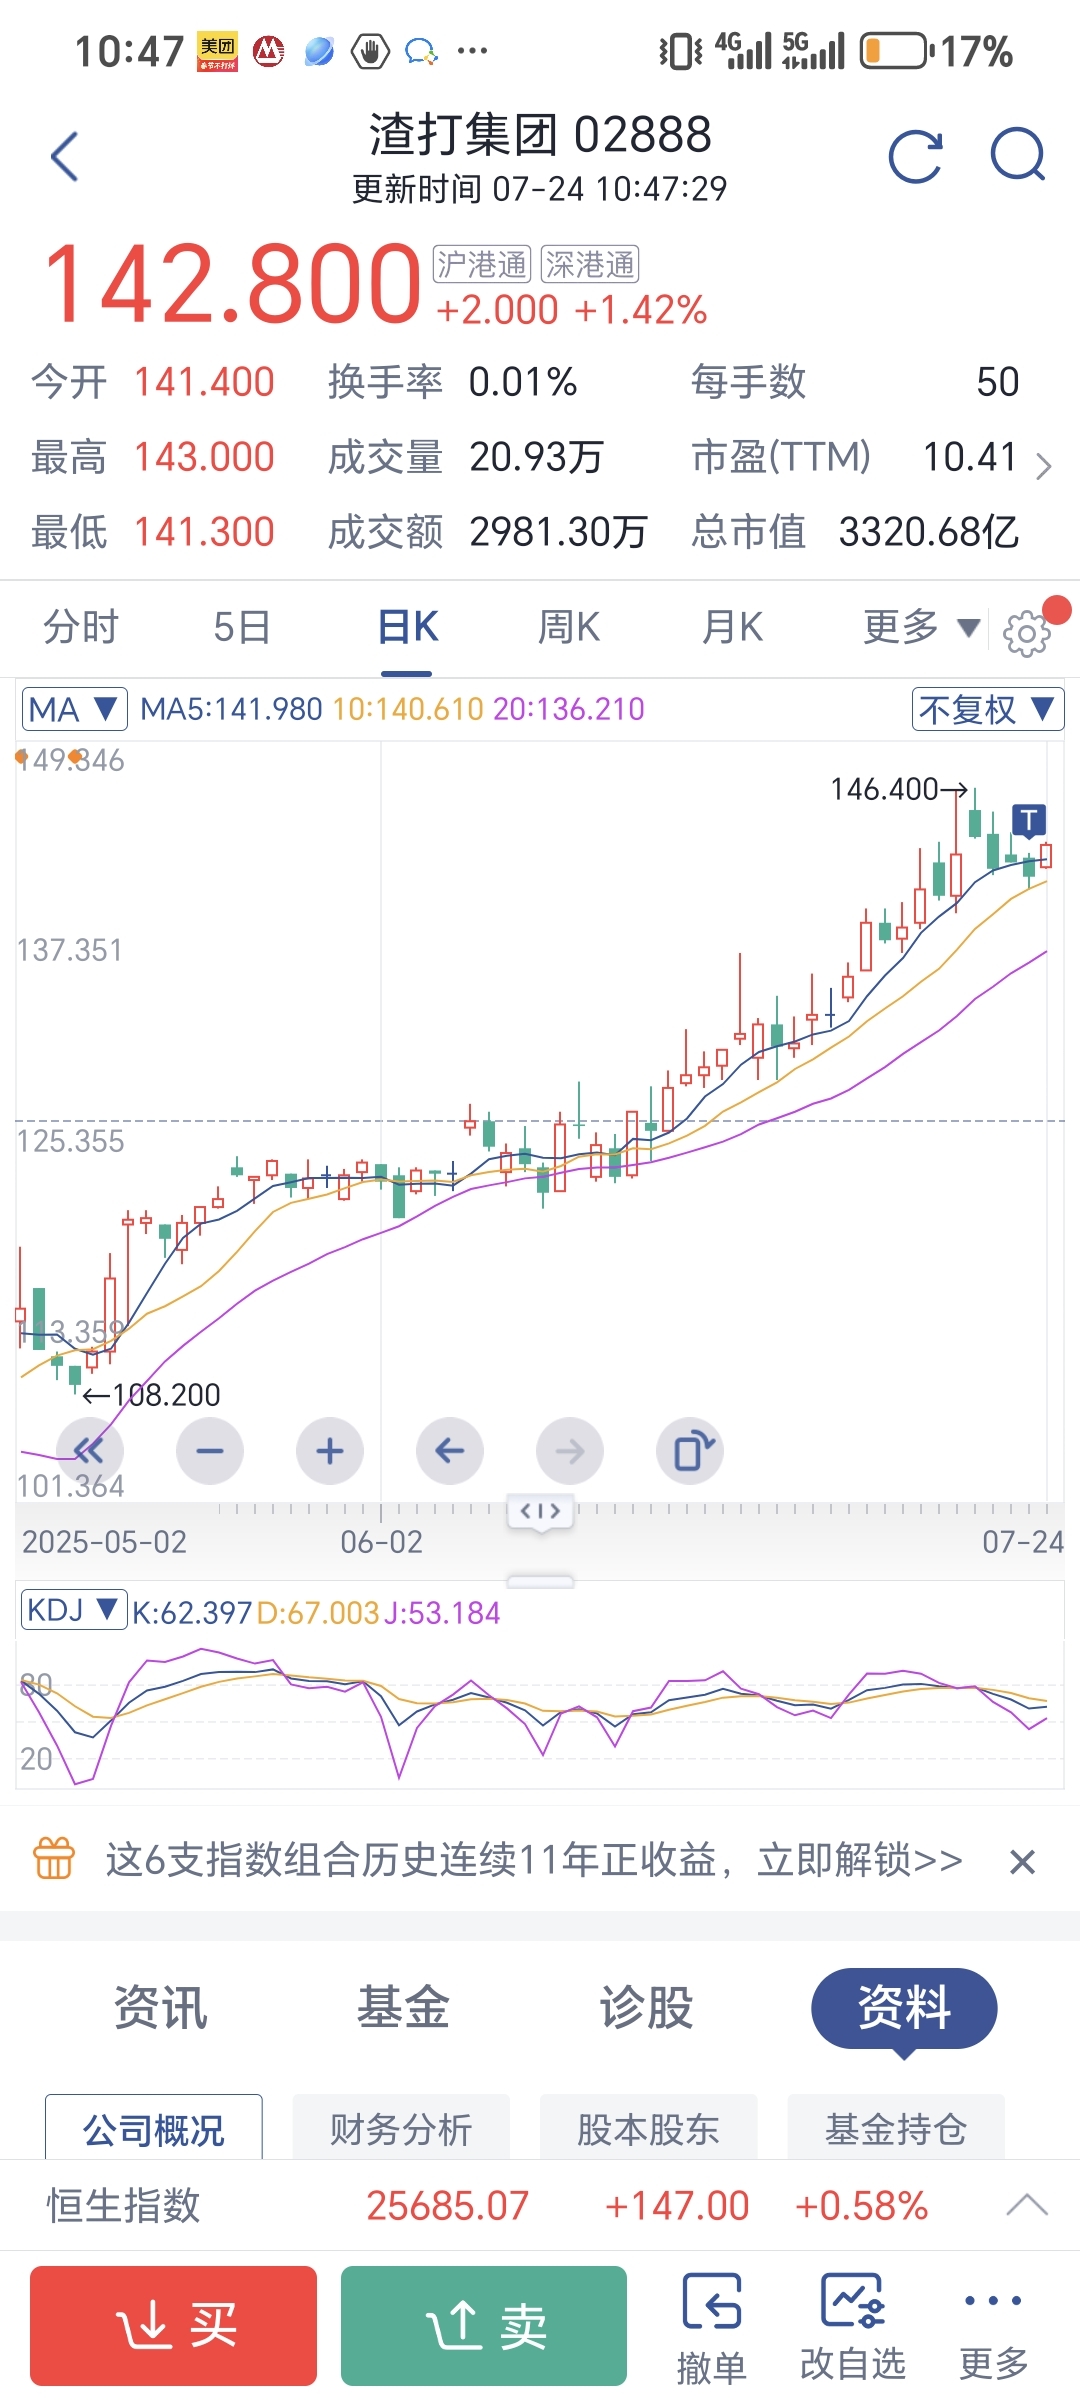Open the 基金 funds tab
Viewport: 1080px width, 2400px height.
[403, 2008]
